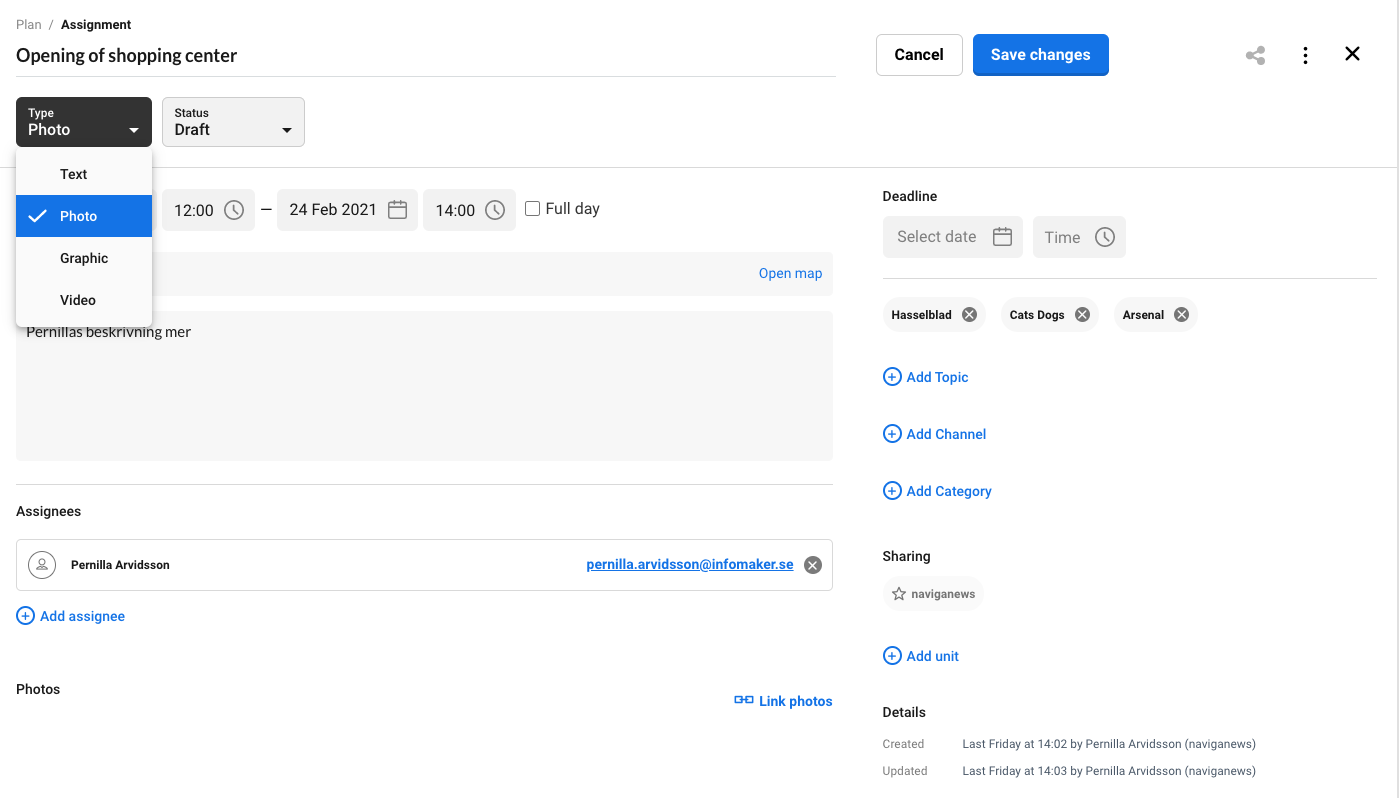Remove assignee Pernilla Arvidsson
Viewport: 1399px width, 798px height.
tap(813, 565)
